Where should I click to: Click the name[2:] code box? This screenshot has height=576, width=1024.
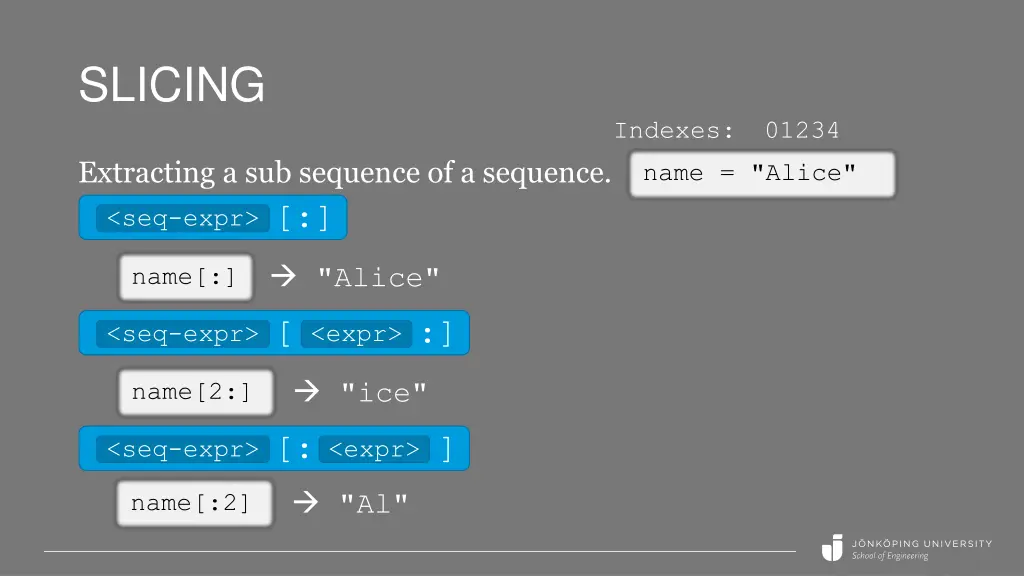coord(196,392)
